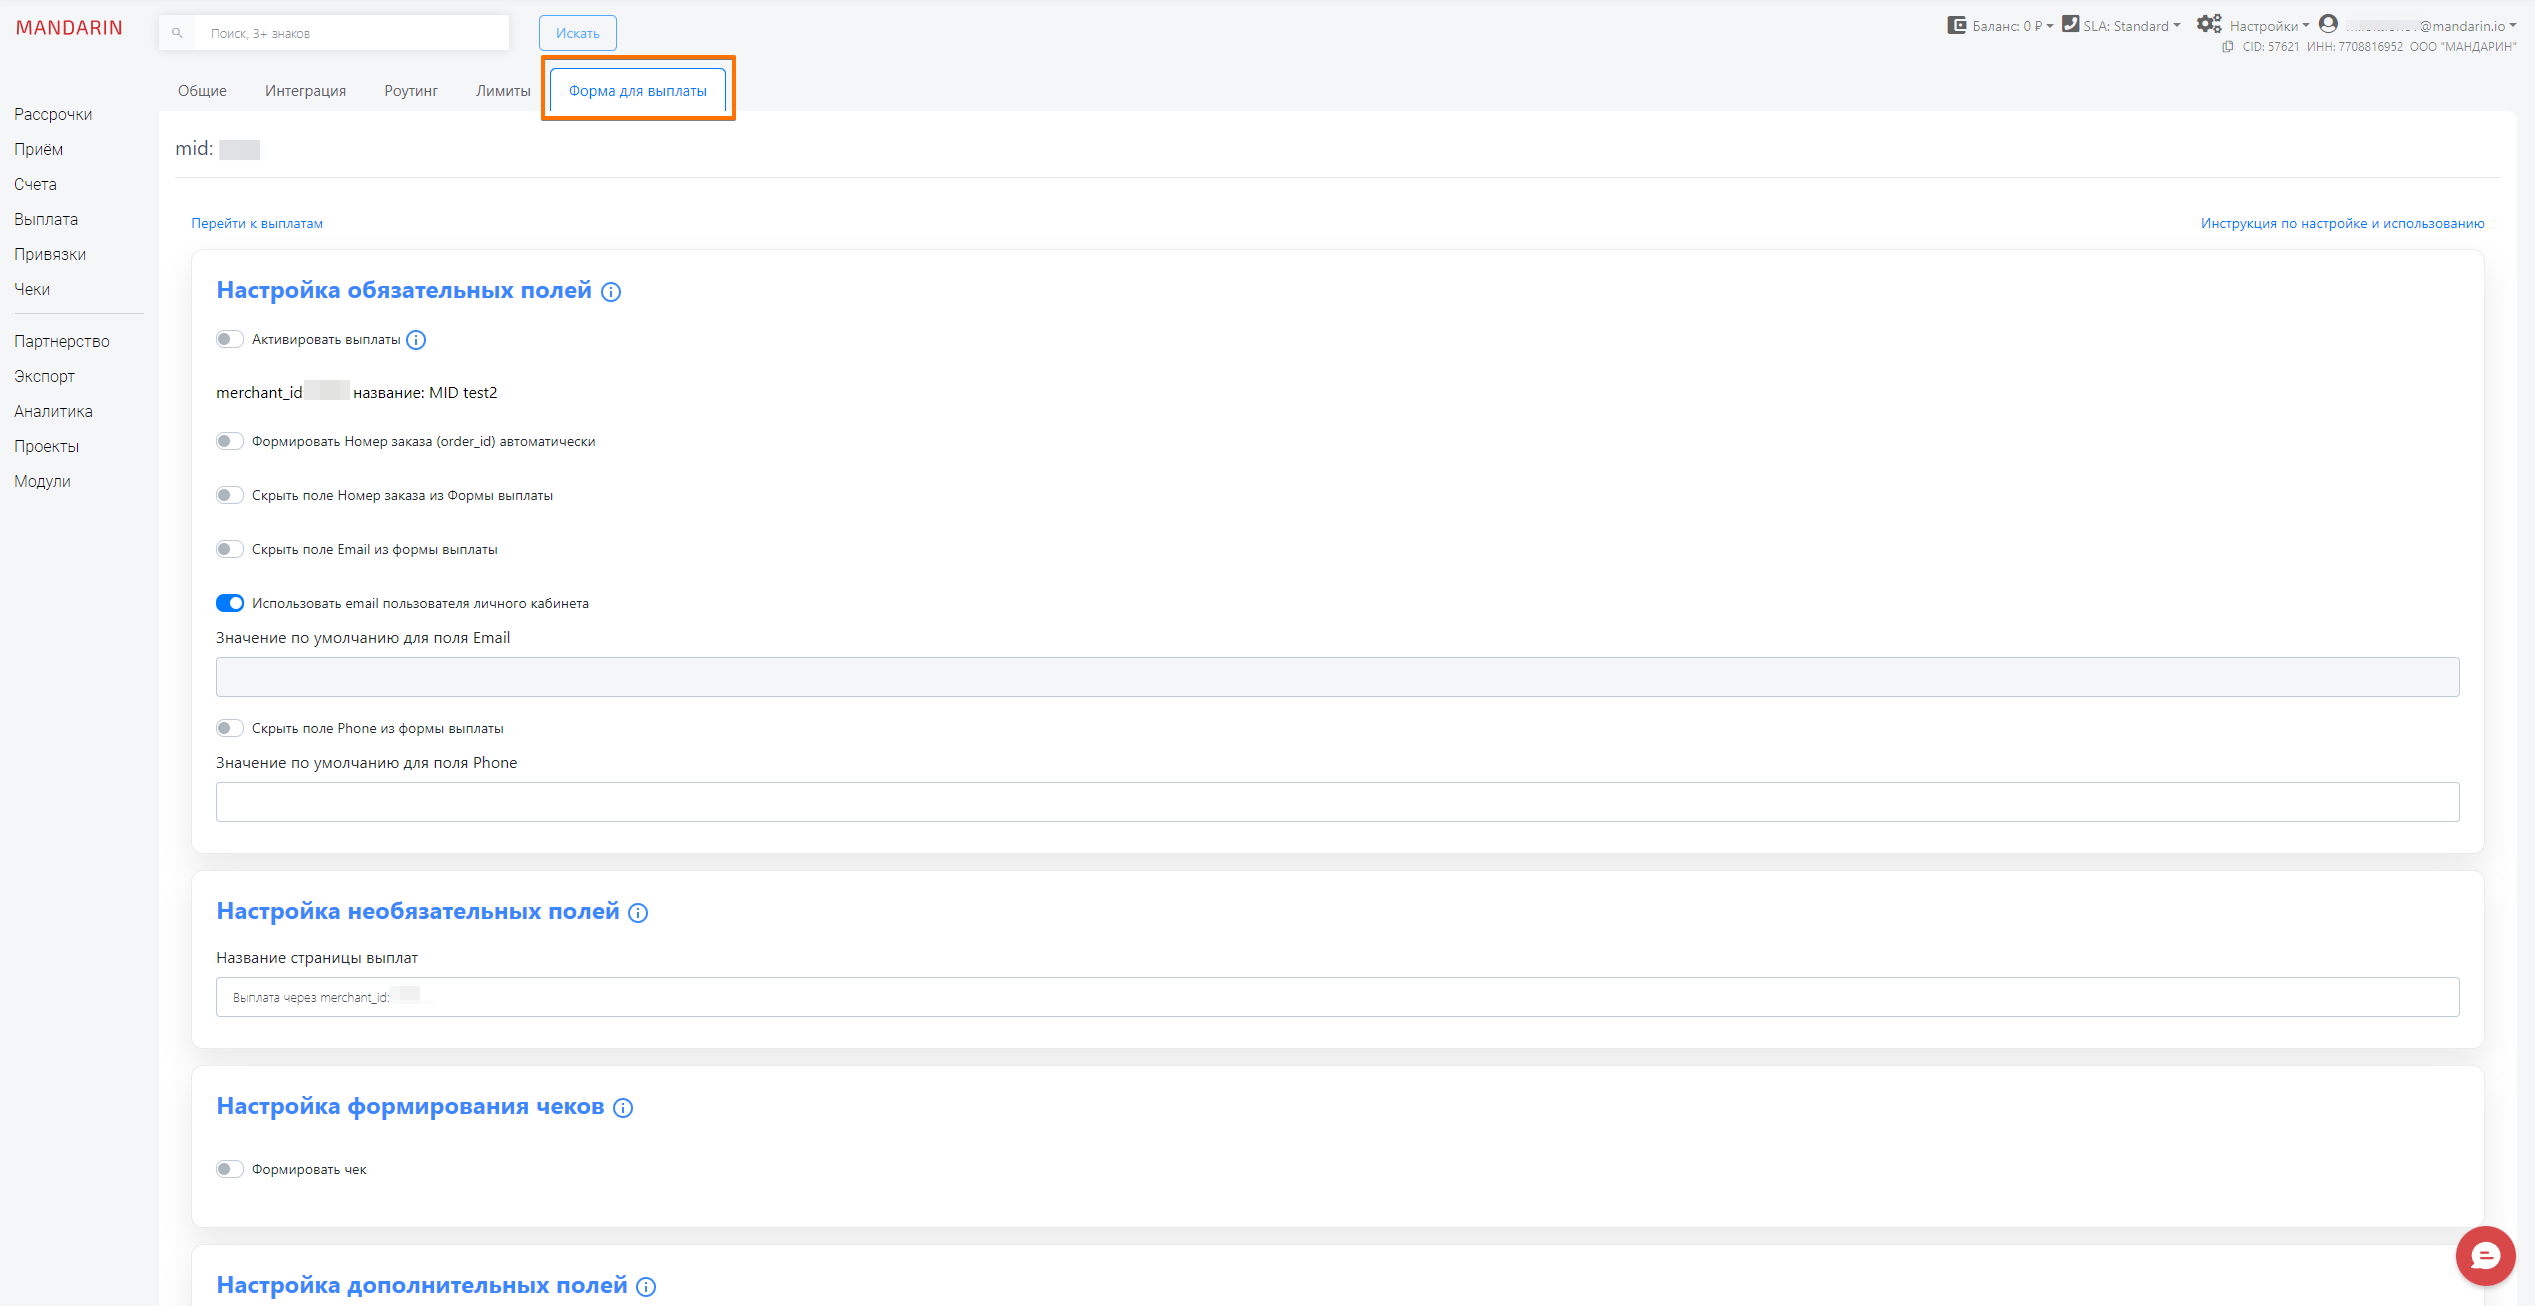Open the chat bubble in bottom right corner

[x=2486, y=1255]
